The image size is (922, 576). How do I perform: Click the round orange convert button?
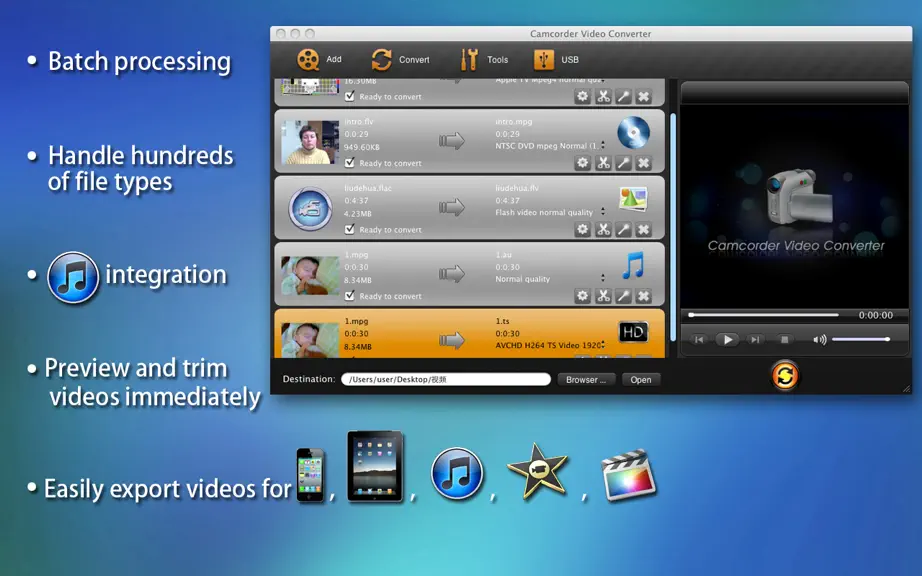785,375
